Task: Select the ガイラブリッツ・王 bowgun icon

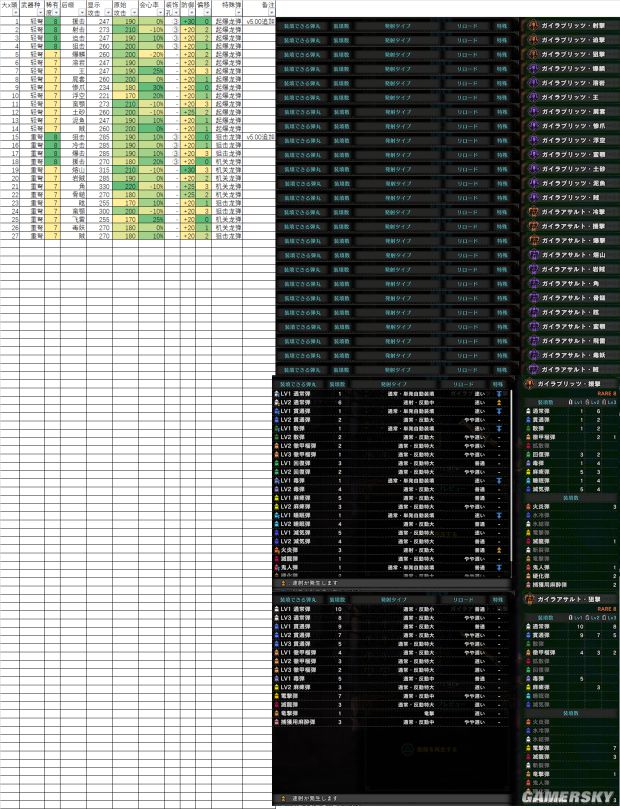Action: tap(534, 98)
